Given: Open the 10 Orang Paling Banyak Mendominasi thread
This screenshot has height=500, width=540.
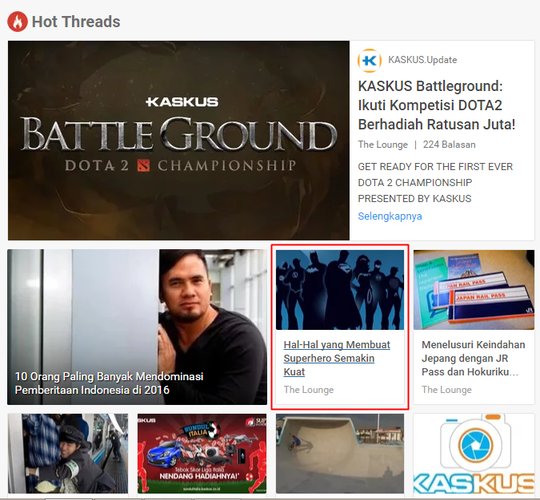Looking at the screenshot, I should 137,327.
